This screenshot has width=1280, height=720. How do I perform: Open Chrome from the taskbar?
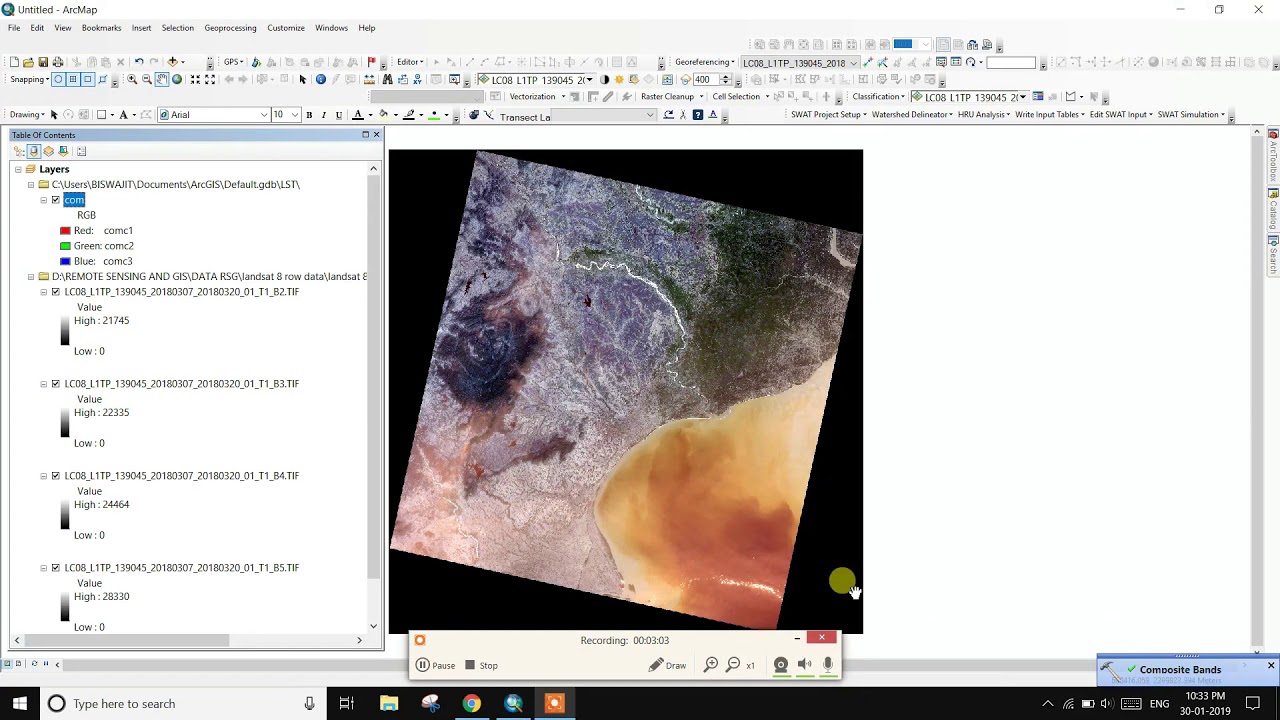pos(471,704)
